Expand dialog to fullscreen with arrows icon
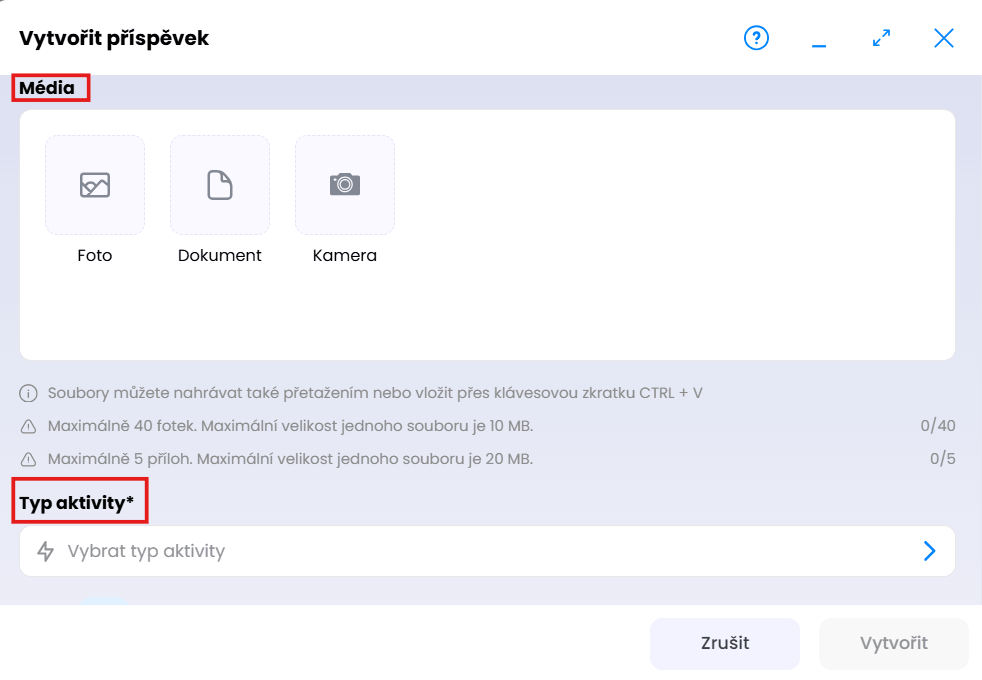The image size is (982, 680). [x=881, y=39]
